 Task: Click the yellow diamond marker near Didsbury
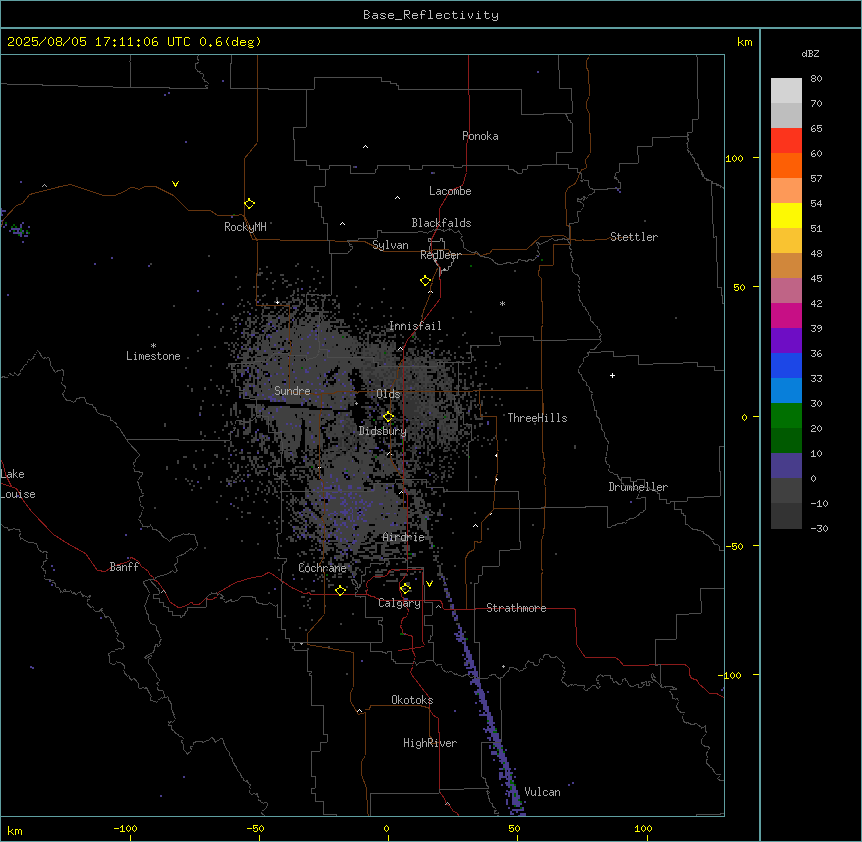pyautogui.click(x=388, y=417)
